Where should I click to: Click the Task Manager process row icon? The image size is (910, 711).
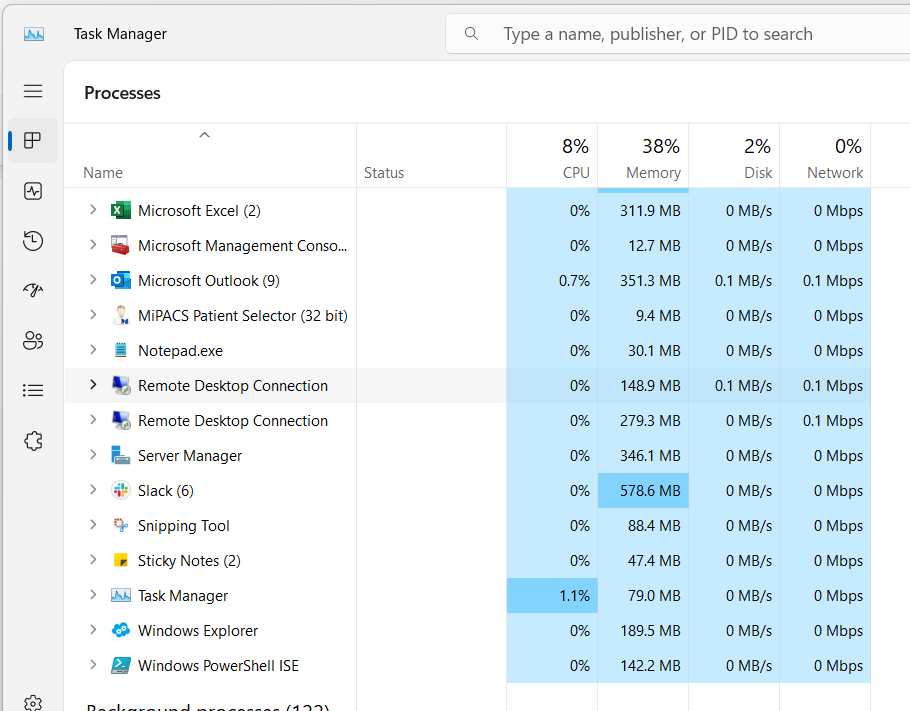pos(121,595)
